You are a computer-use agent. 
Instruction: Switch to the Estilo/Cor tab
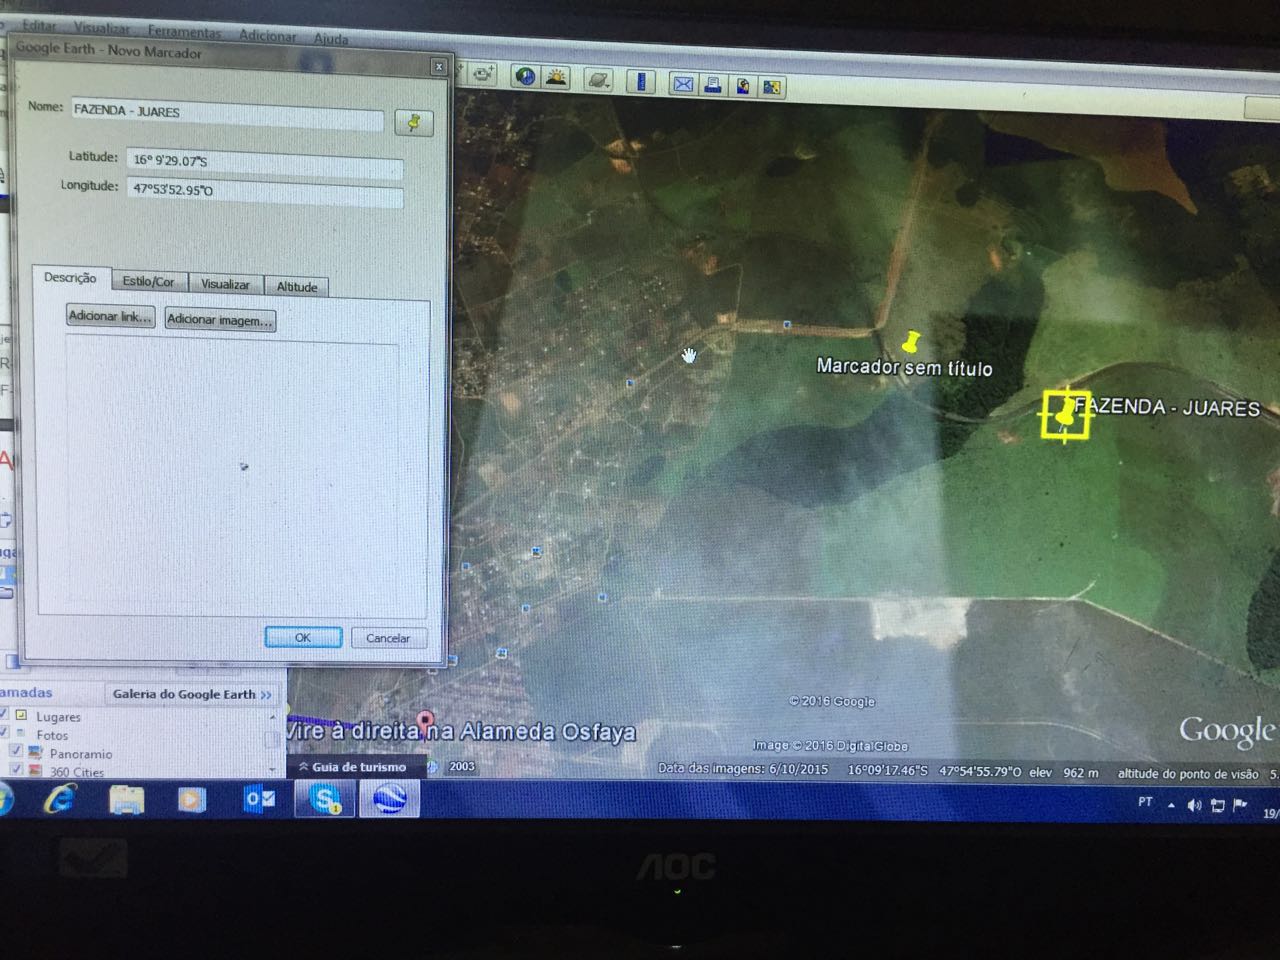click(148, 282)
